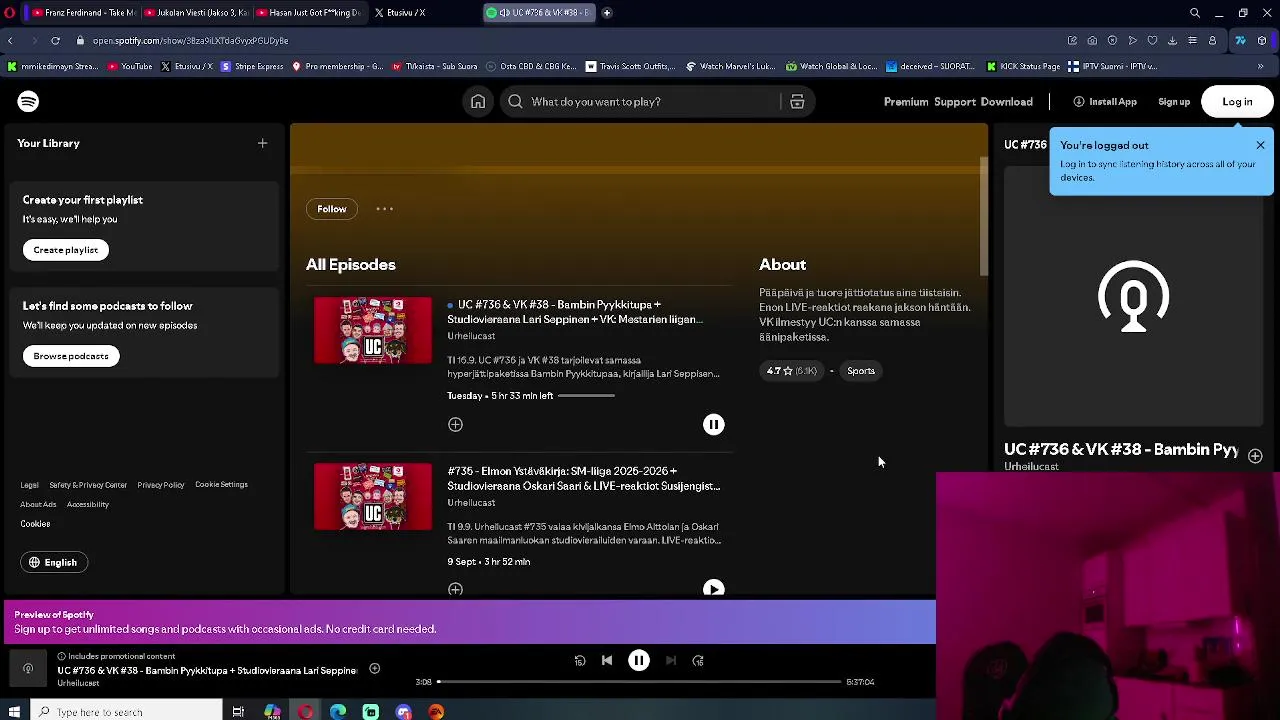Screen dimensions: 1280x720
Task: Open the Opera menu icon
Action: [10, 13]
